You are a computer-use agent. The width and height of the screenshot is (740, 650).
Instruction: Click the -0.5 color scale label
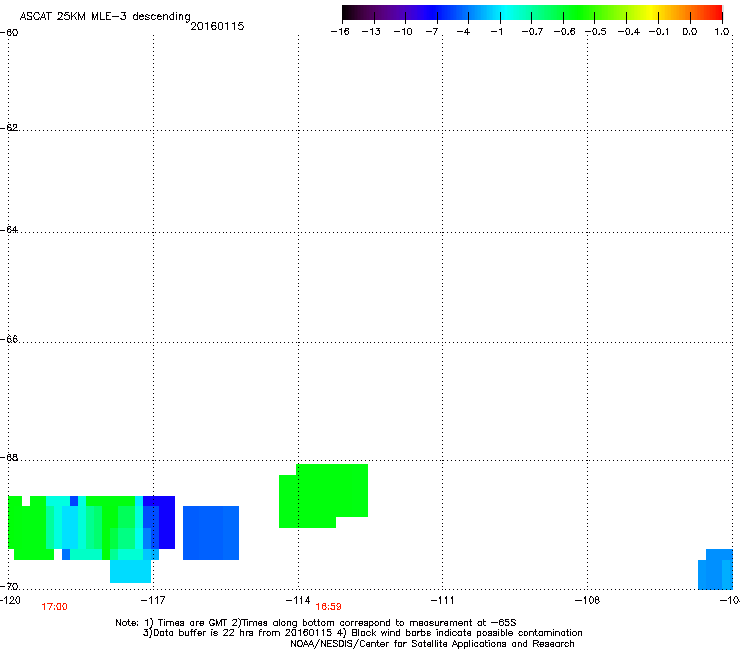click(596, 32)
